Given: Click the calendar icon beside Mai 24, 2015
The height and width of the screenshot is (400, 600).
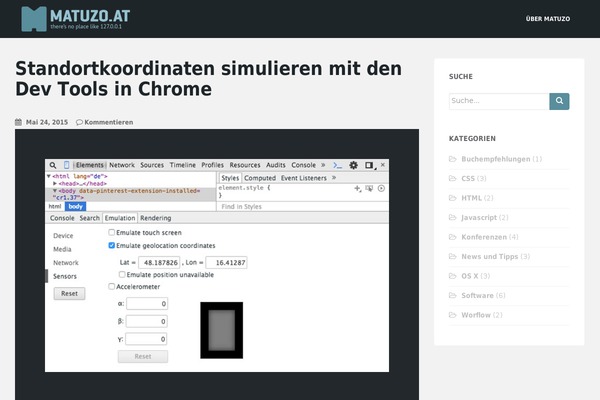Looking at the screenshot, I should tap(18, 122).
